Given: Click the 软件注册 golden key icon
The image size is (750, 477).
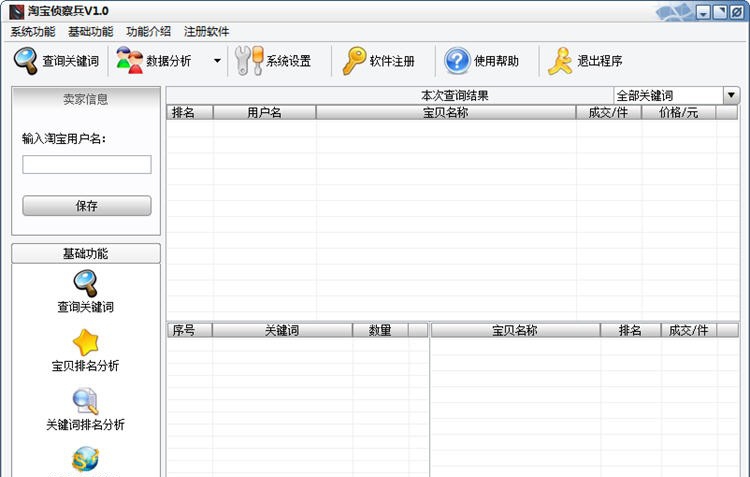Looking at the screenshot, I should click(x=354, y=61).
